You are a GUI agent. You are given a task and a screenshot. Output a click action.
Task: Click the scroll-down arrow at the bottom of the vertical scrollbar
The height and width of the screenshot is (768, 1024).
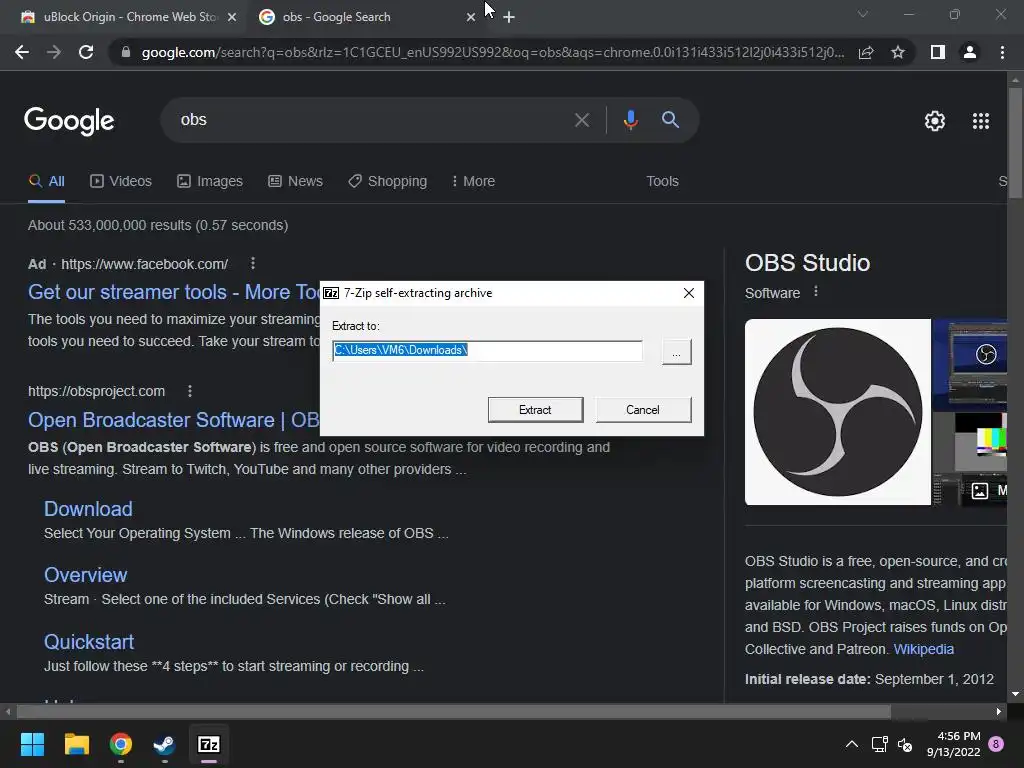click(x=1015, y=695)
